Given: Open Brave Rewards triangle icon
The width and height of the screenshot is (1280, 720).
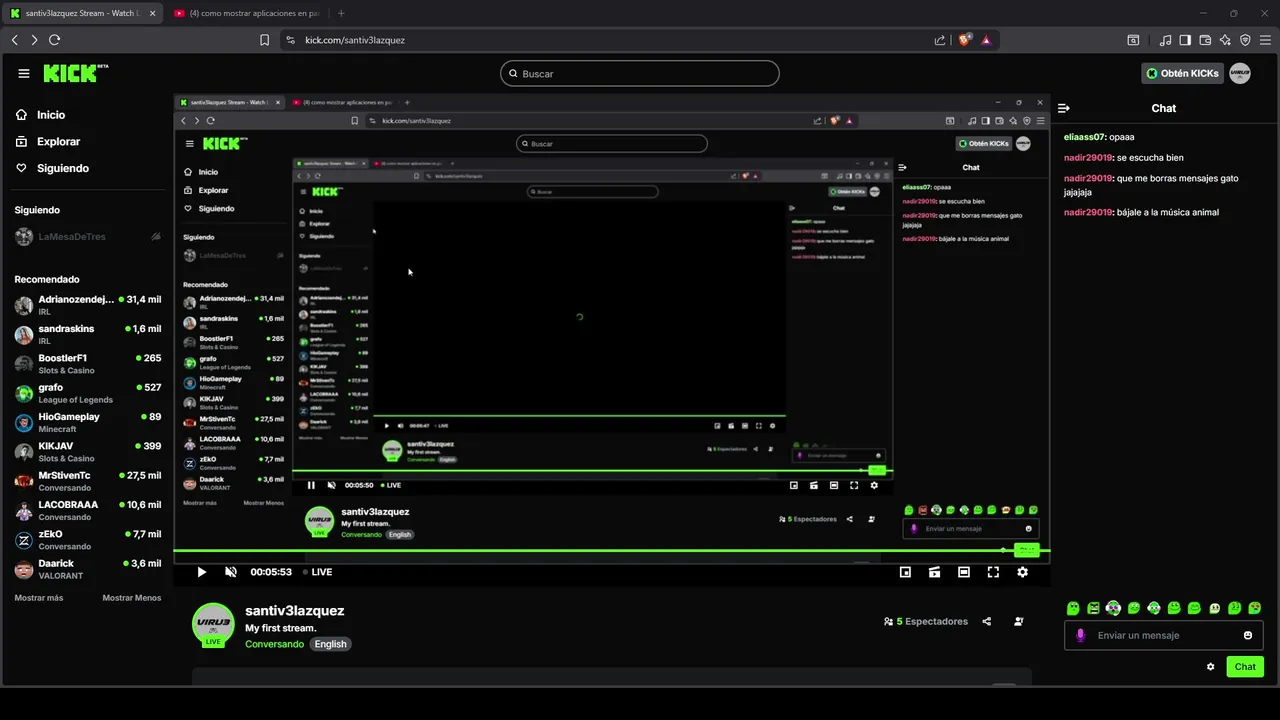Looking at the screenshot, I should pos(986,40).
